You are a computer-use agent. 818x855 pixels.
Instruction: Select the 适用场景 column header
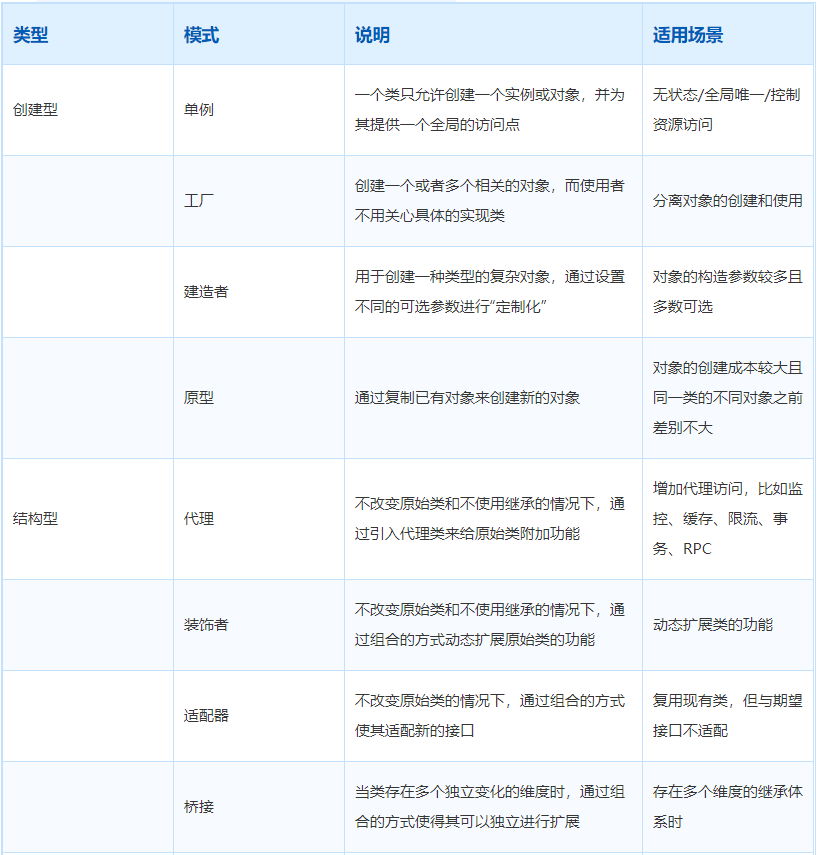coord(688,36)
